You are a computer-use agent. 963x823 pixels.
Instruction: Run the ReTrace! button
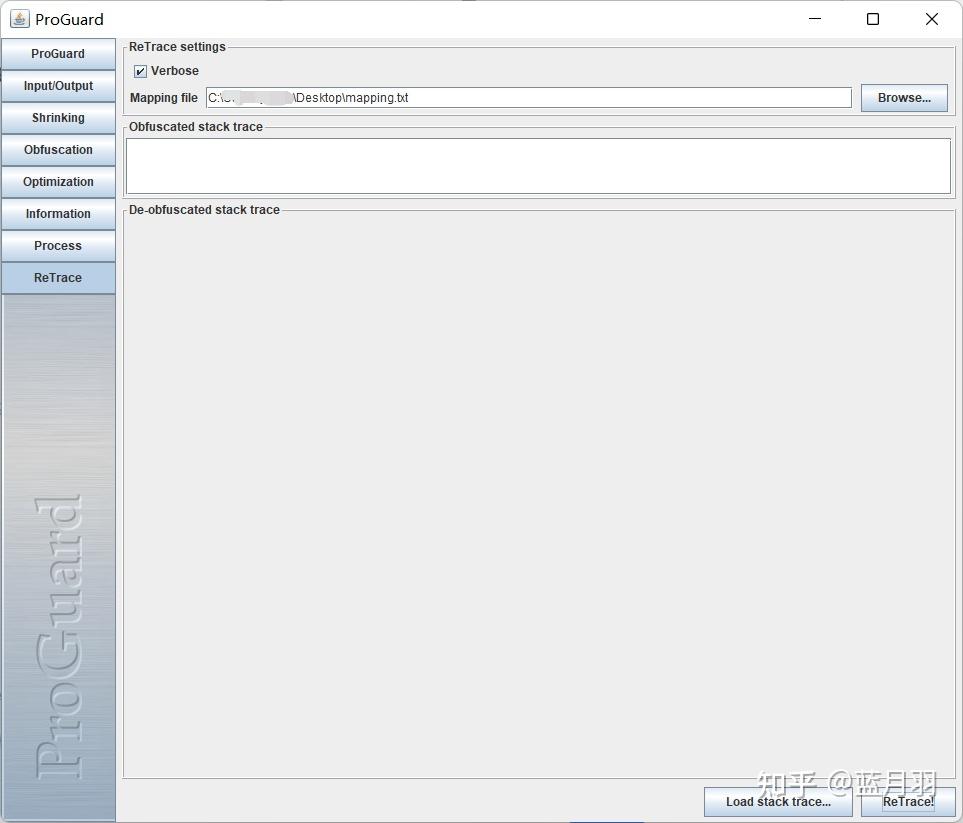[908, 802]
